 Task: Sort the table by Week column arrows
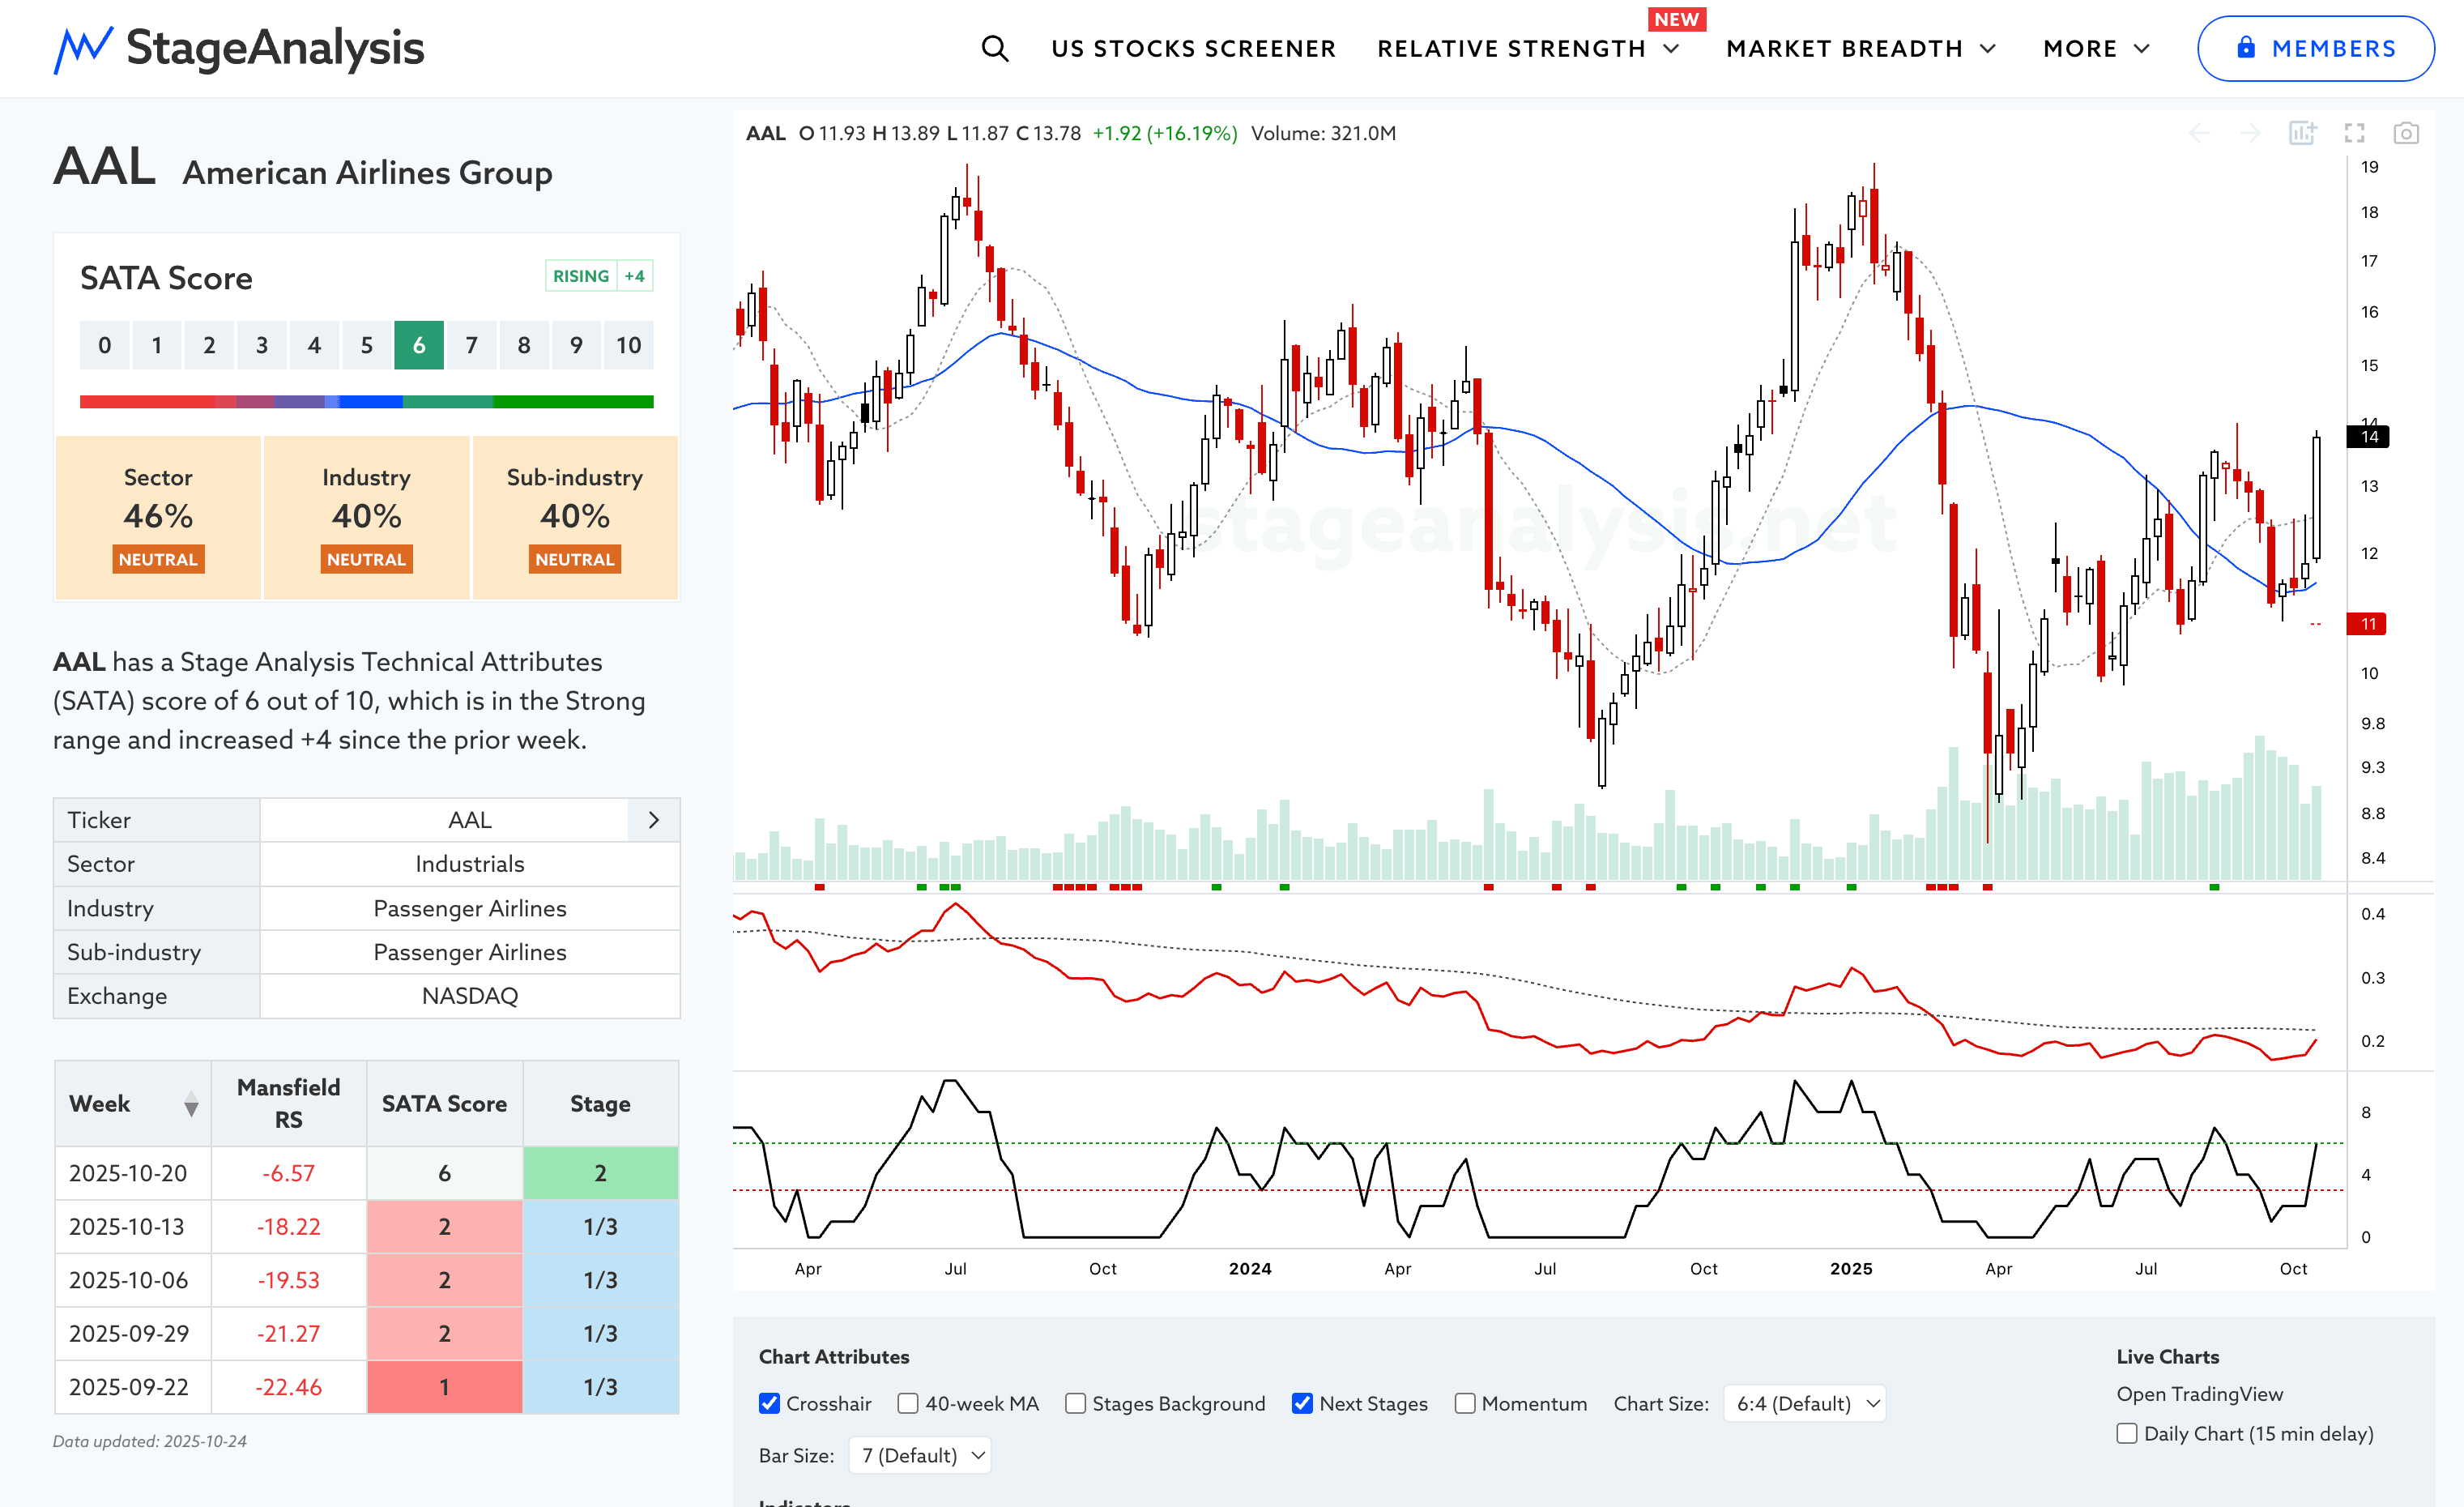[x=191, y=1104]
